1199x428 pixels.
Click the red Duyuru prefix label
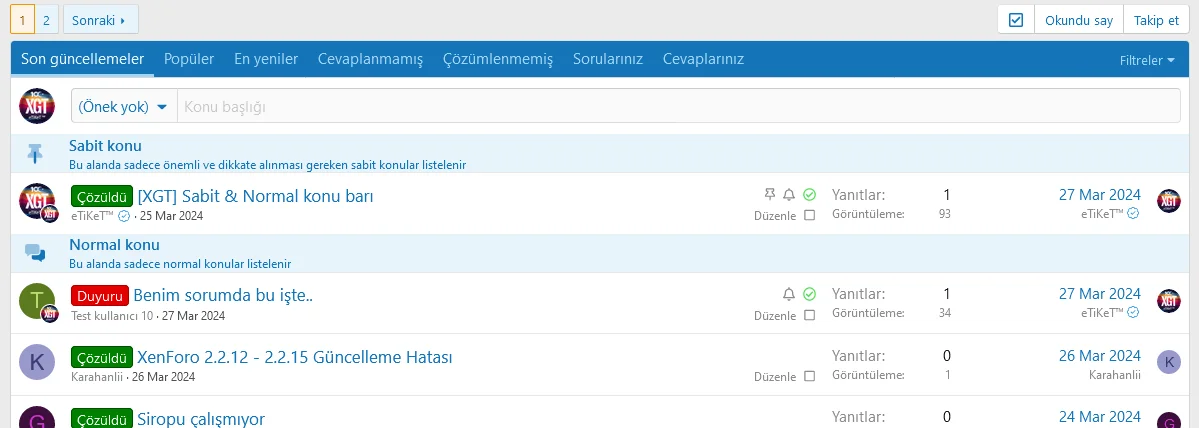click(100, 296)
